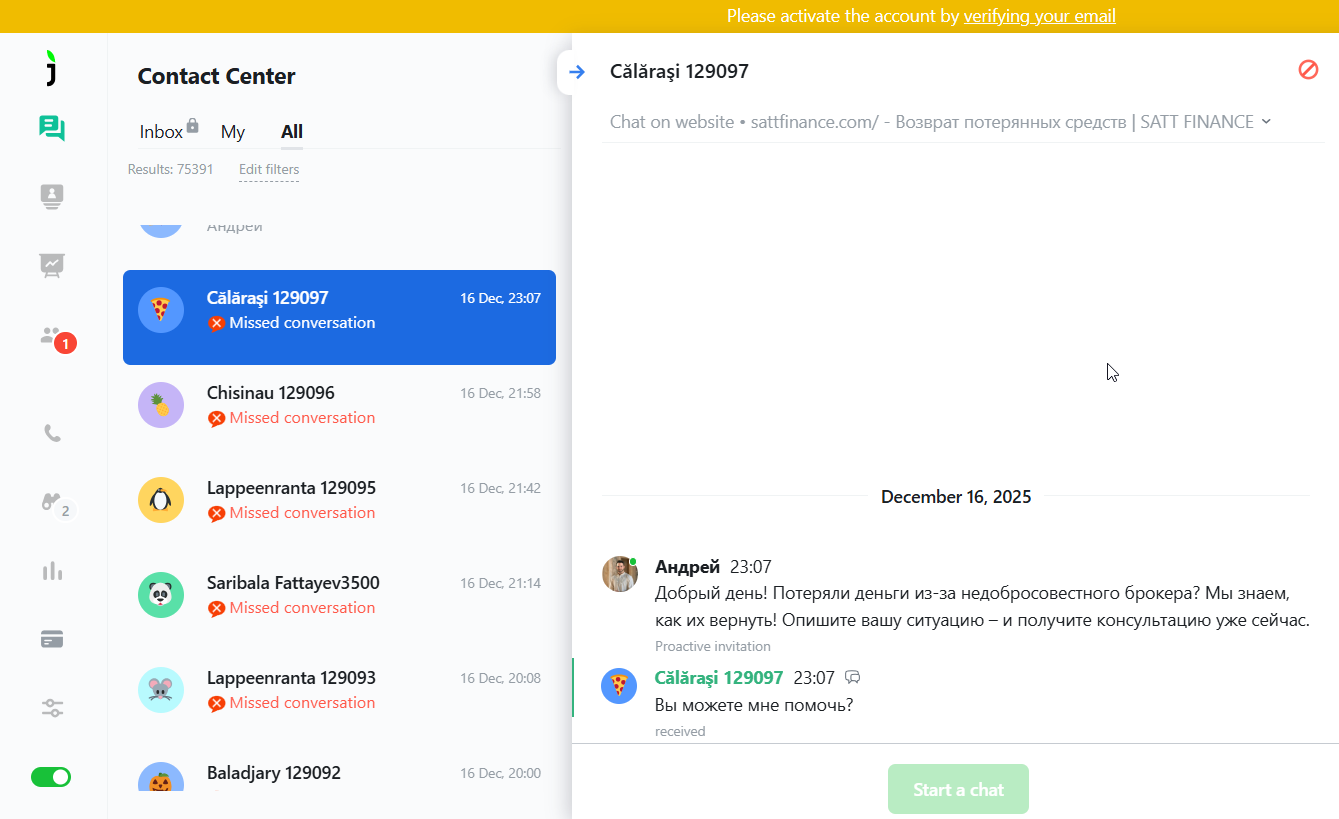Click the missed icon under Lappeenranta 129093

pyautogui.click(x=216, y=703)
